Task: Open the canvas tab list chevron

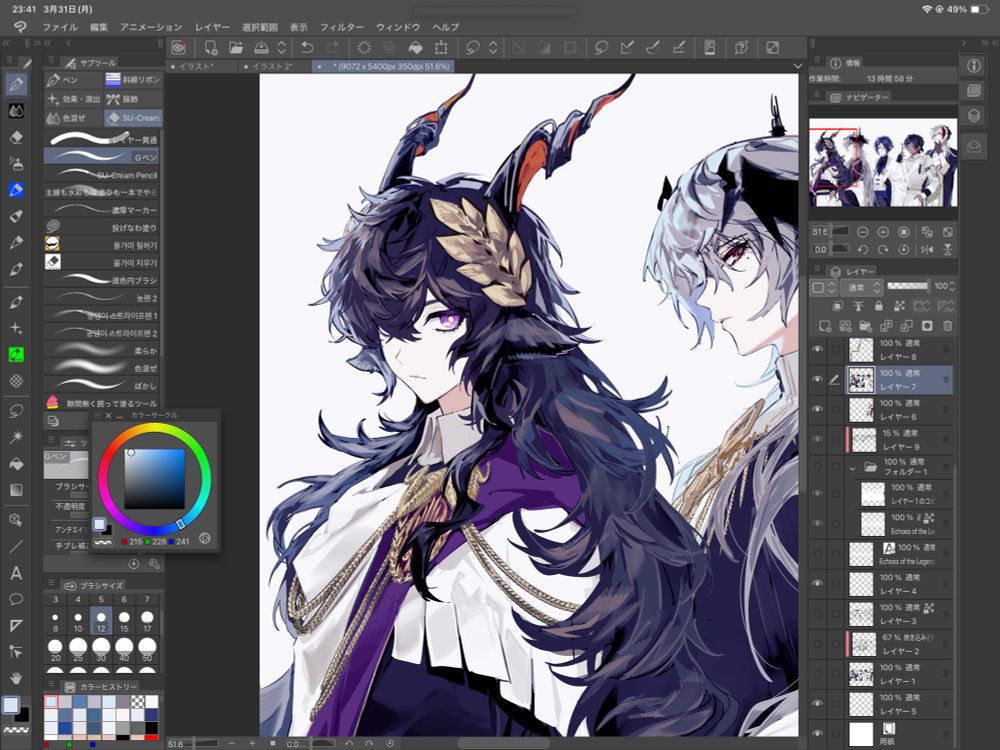Action: 797,66
